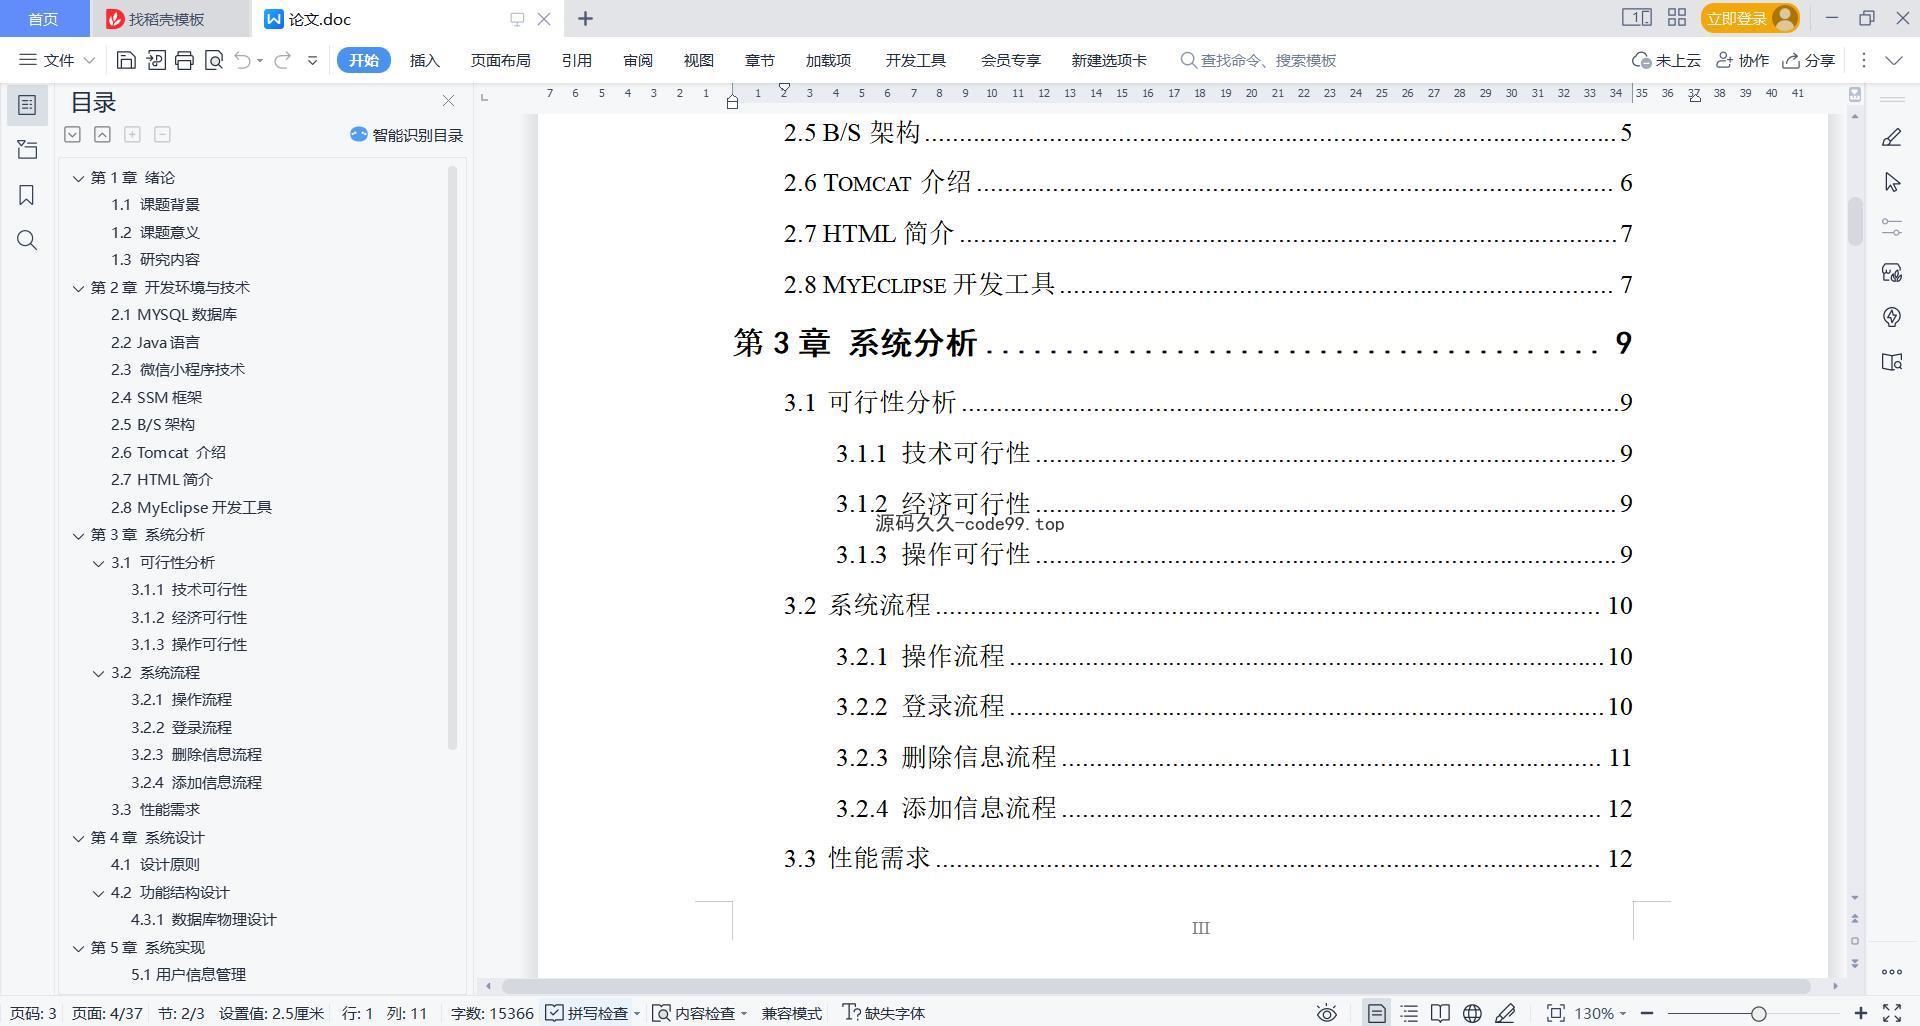The image size is (1920, 1026).
Task: Switch to reading view icon in status bar
Action: (x=1440, y=1013)
